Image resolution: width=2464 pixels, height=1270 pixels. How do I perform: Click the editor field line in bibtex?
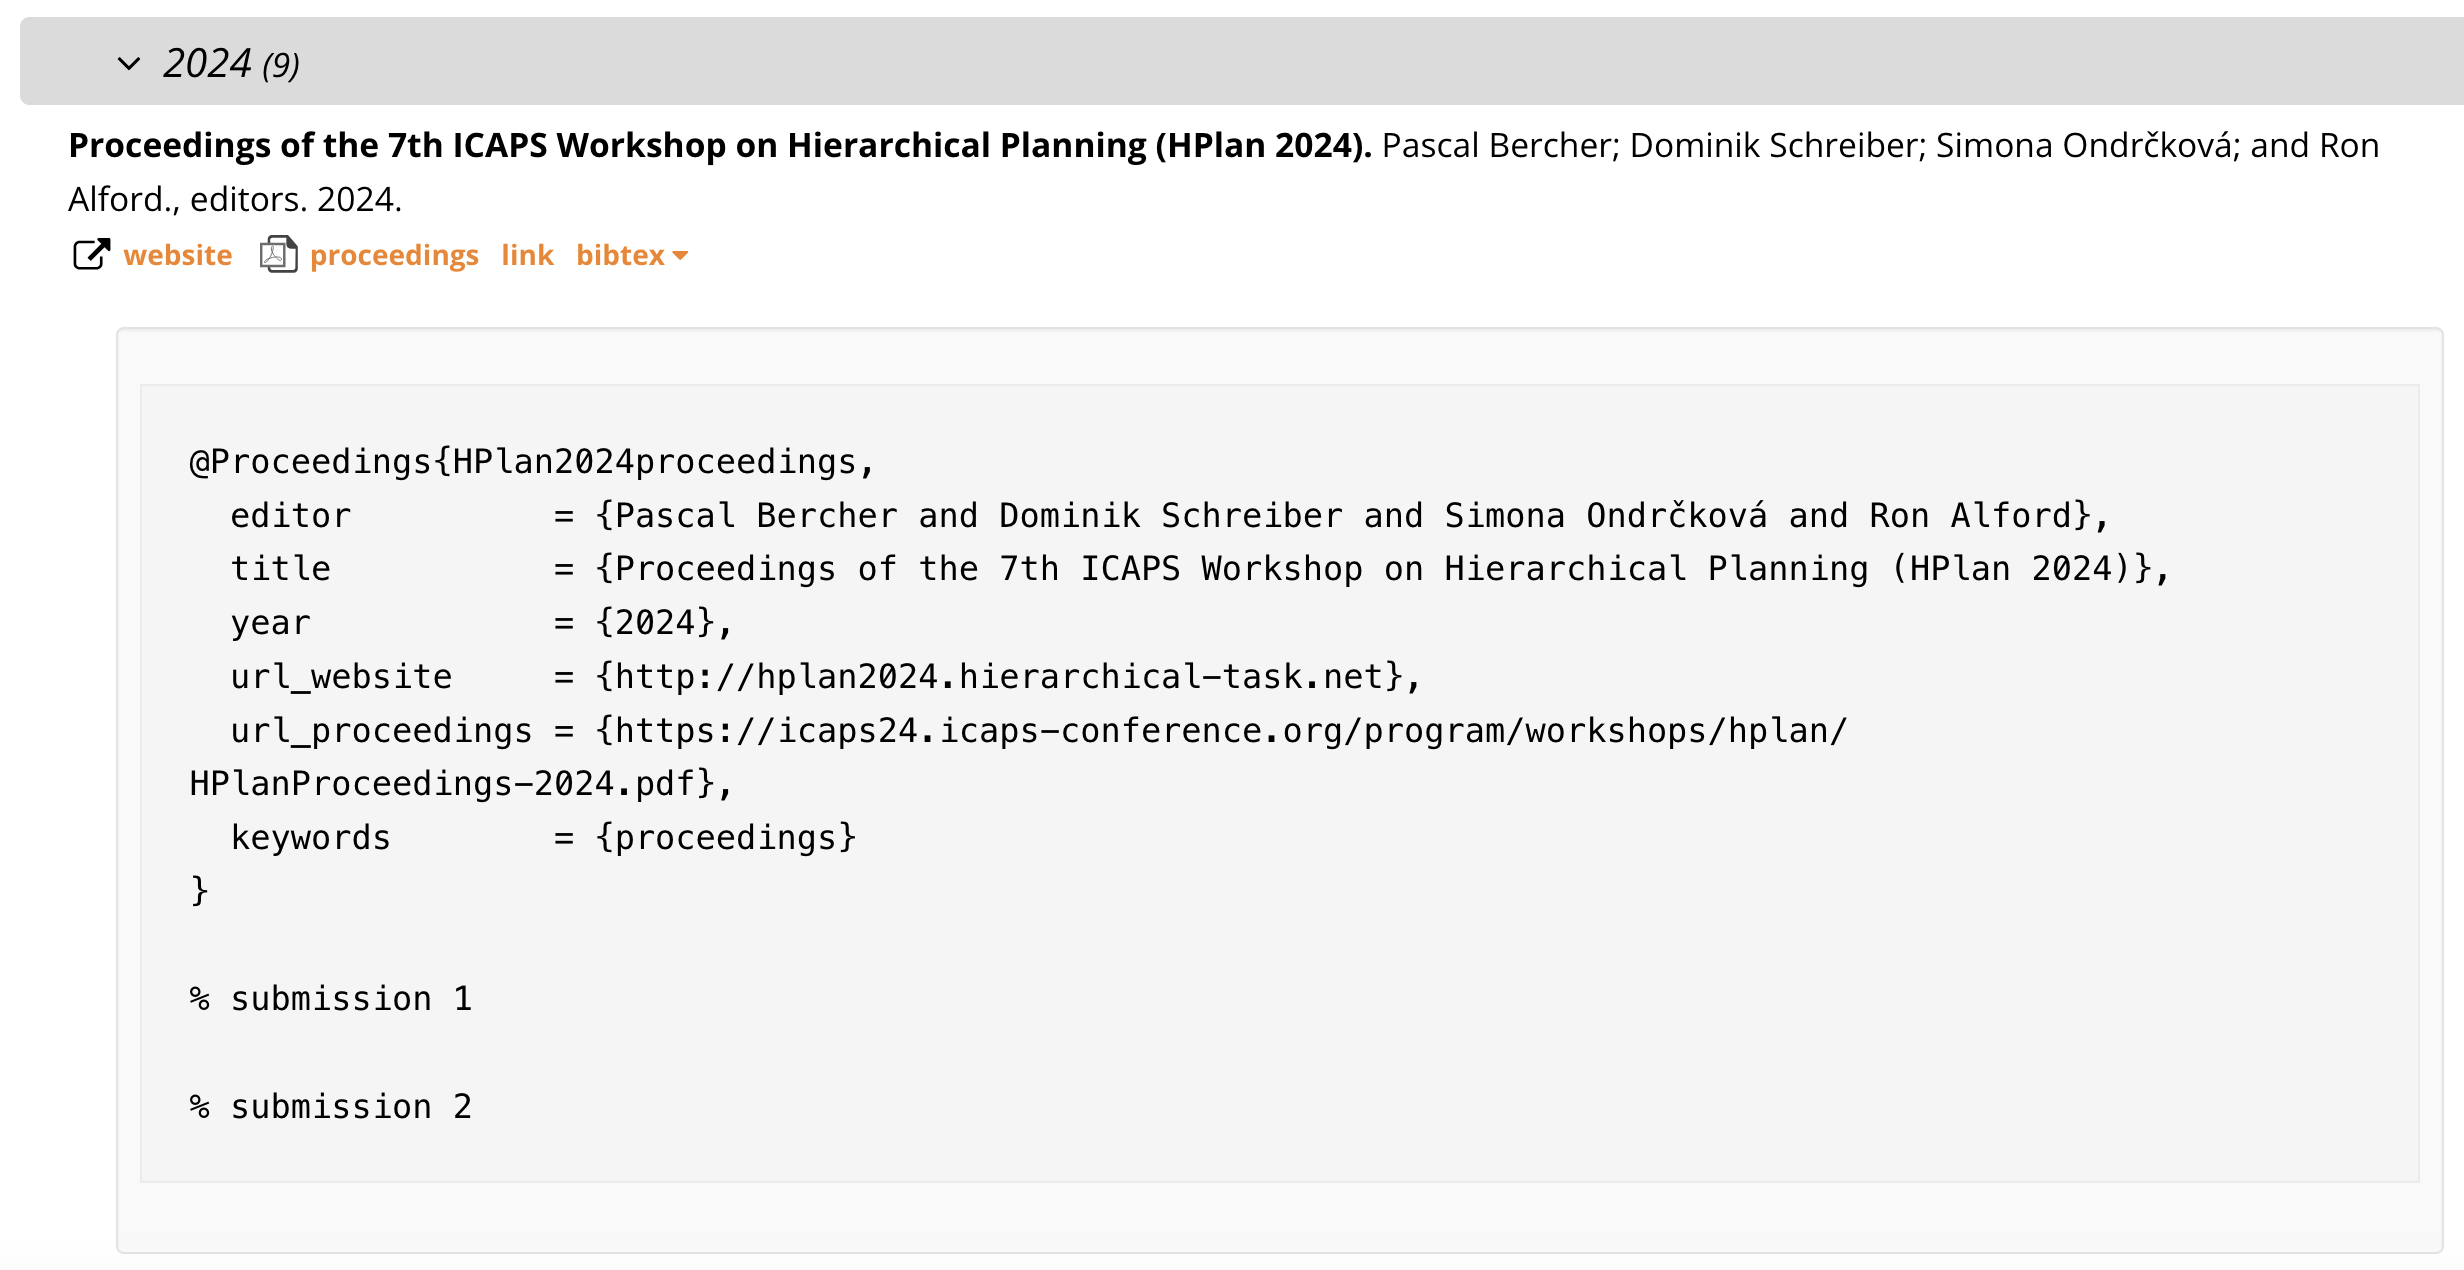[1170, 515]
